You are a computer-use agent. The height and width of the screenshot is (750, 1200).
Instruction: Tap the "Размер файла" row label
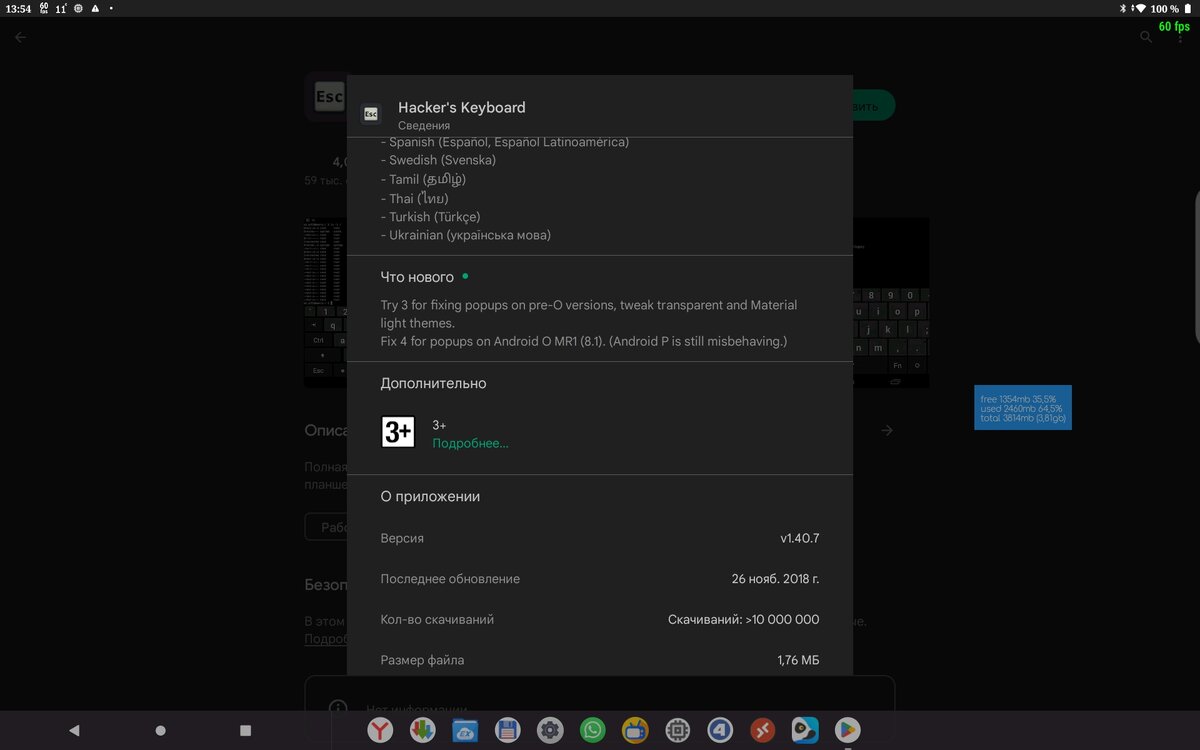422,660
